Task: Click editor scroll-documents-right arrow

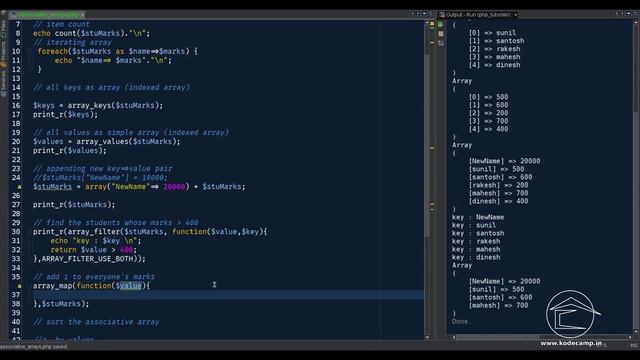Action: [418, 13]
